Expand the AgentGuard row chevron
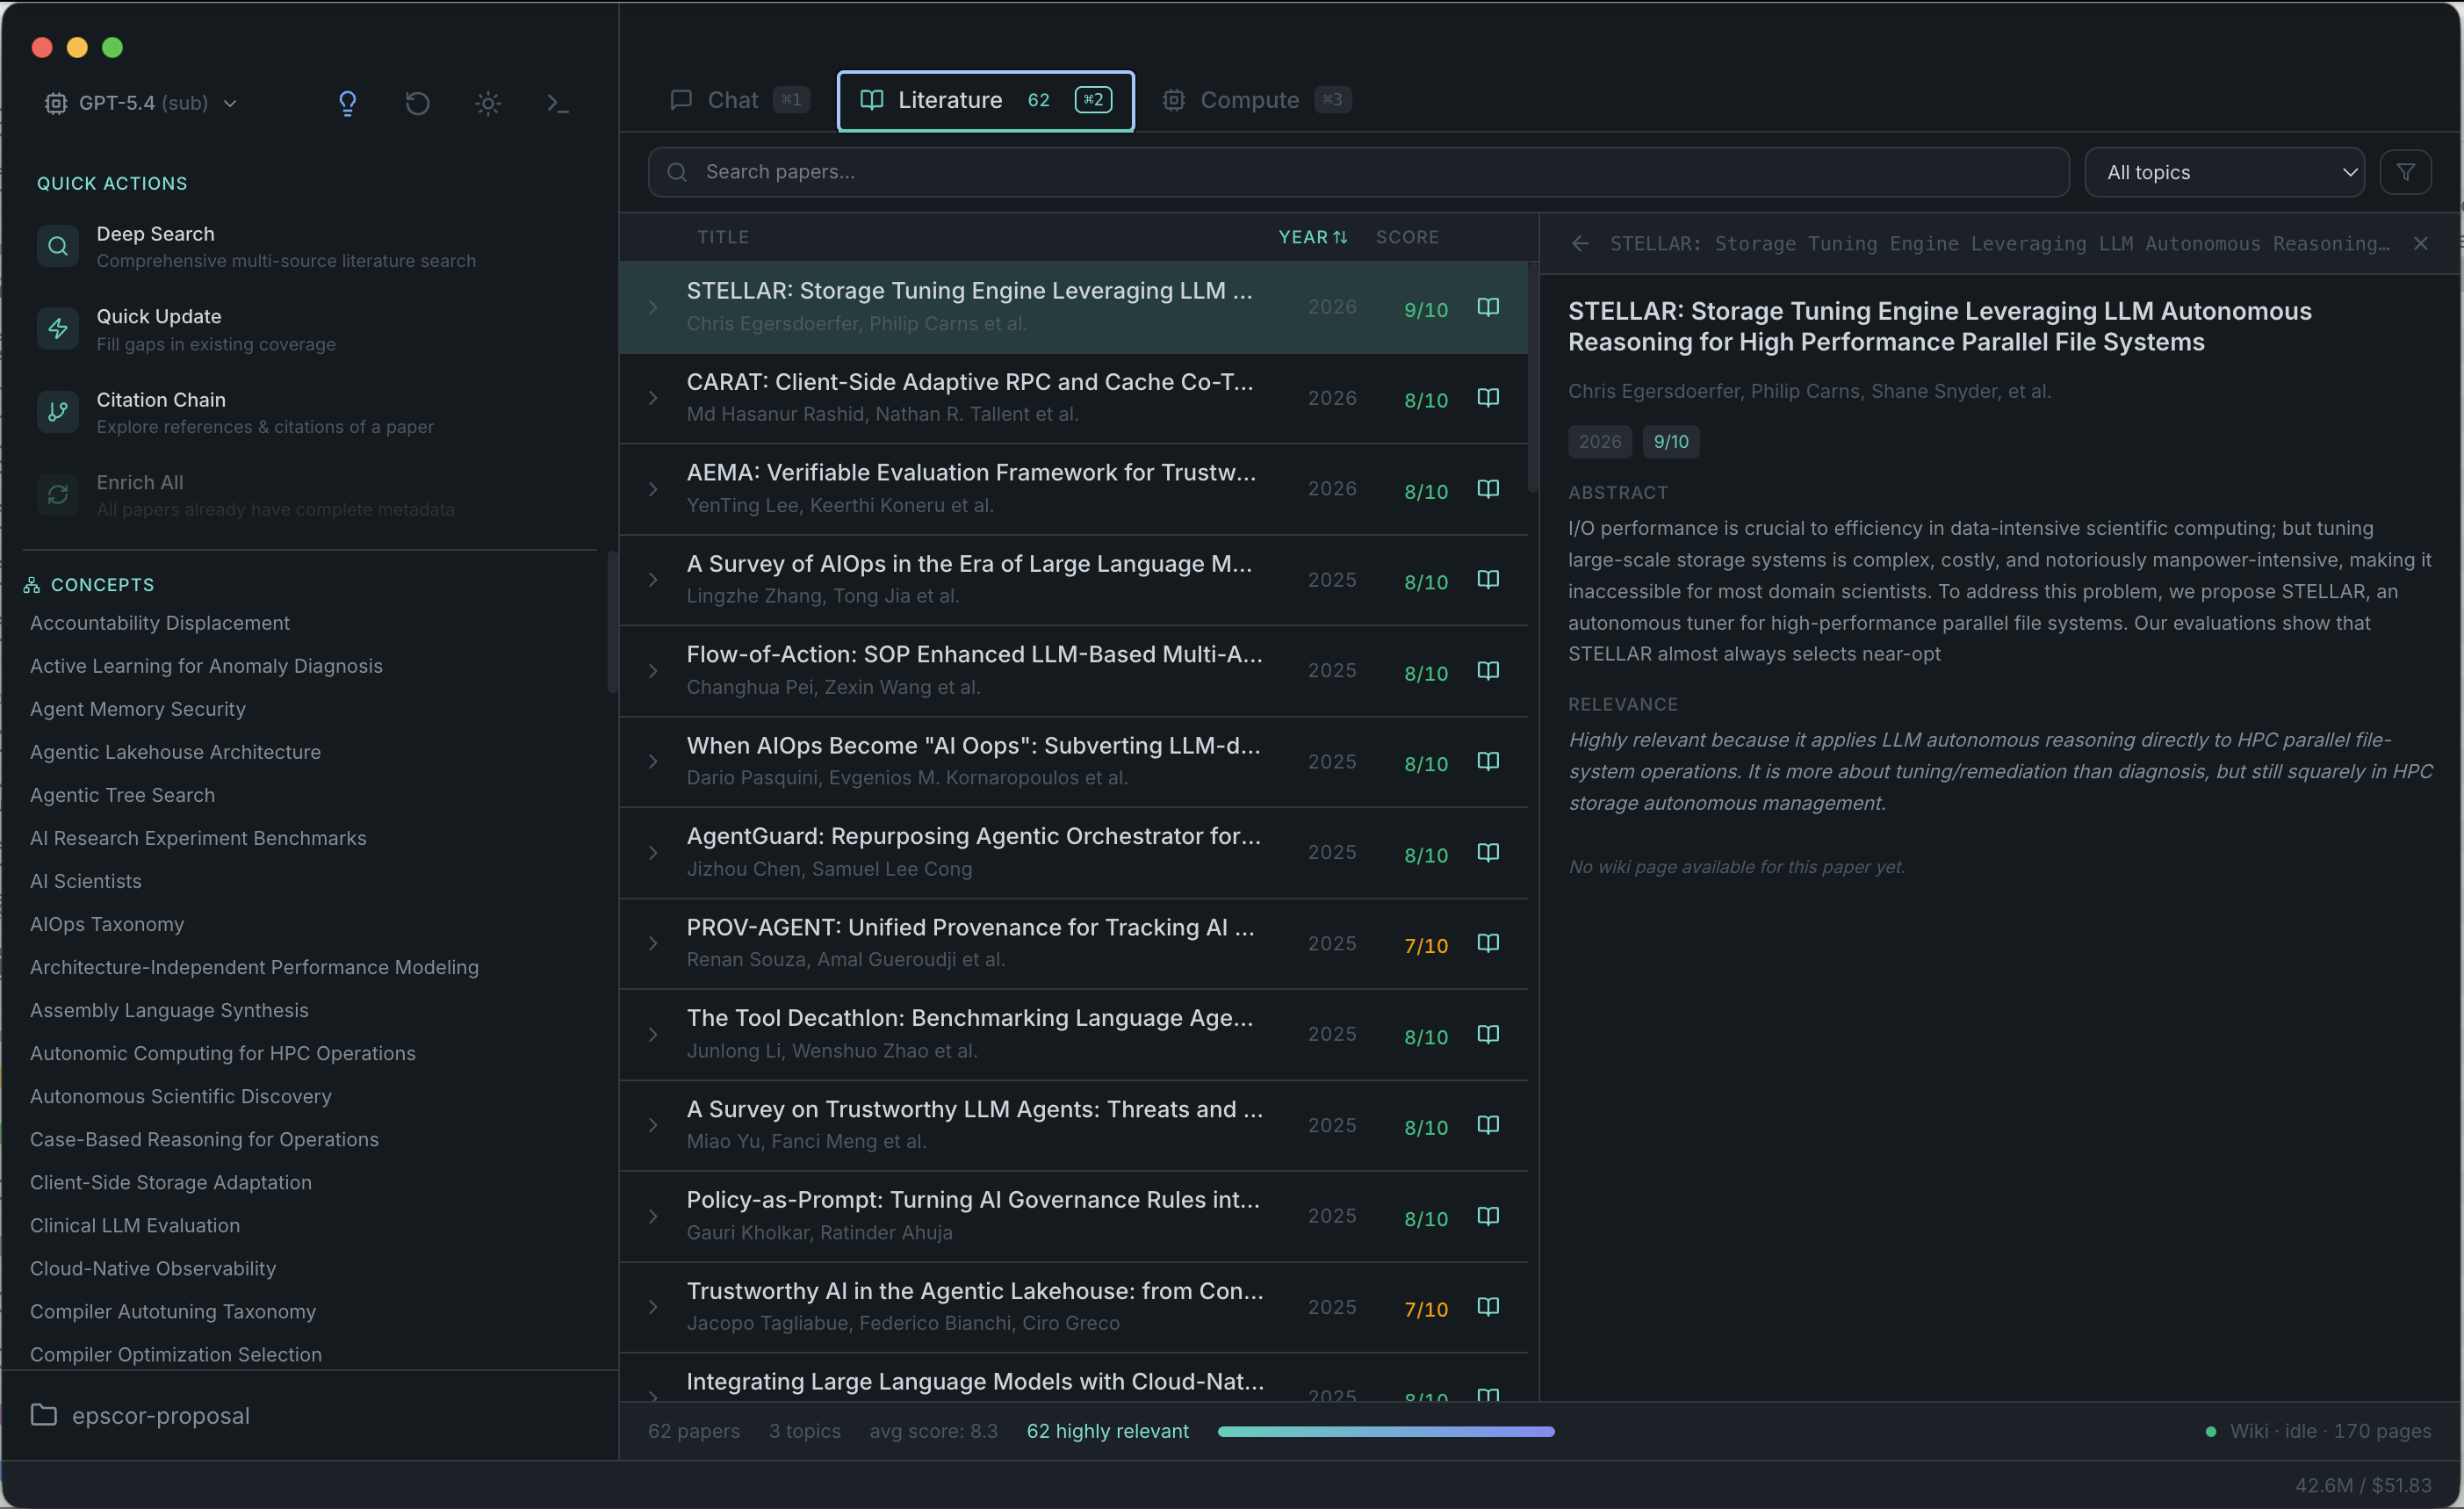2464x1509 pixels. [653, 853]
